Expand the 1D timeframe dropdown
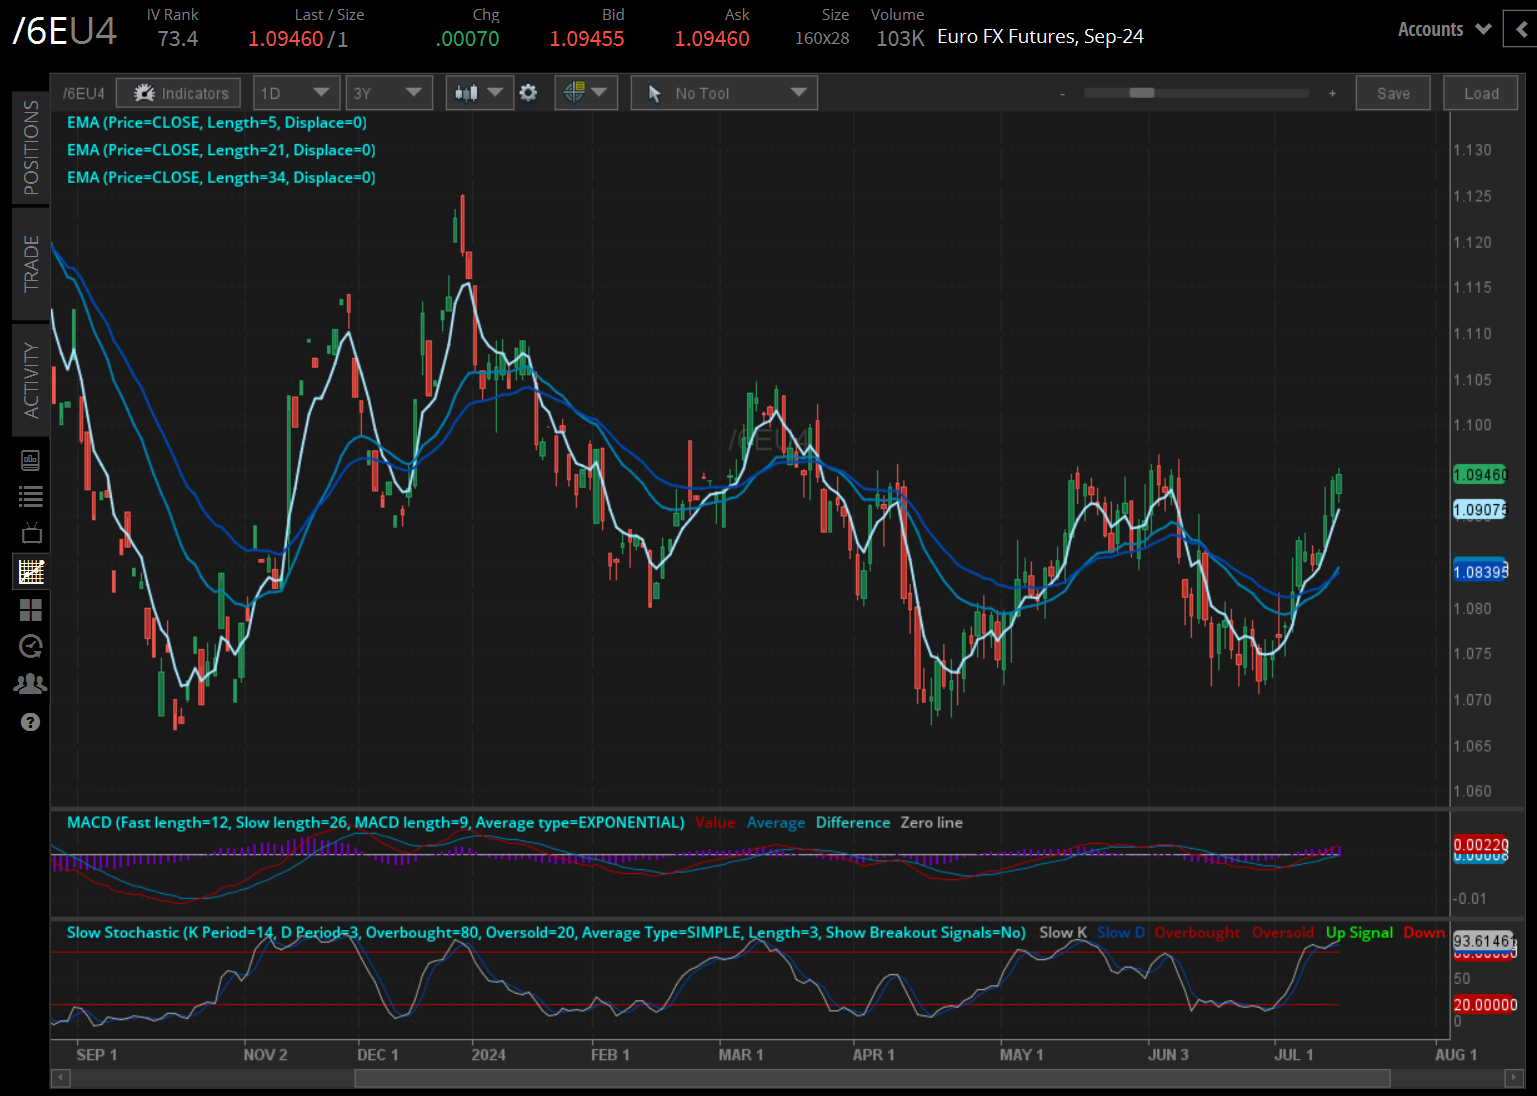The image size is (1537, 1096). tap(296, 93)
